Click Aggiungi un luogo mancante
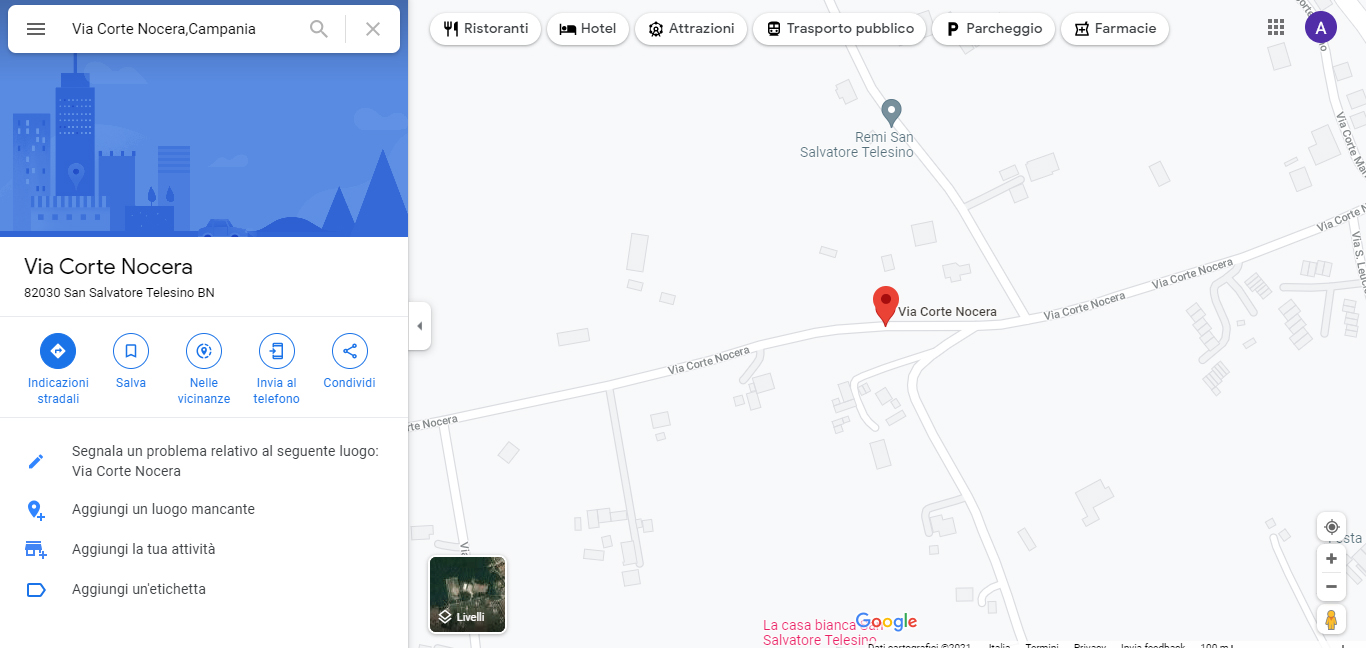 [x=163, y=509]
